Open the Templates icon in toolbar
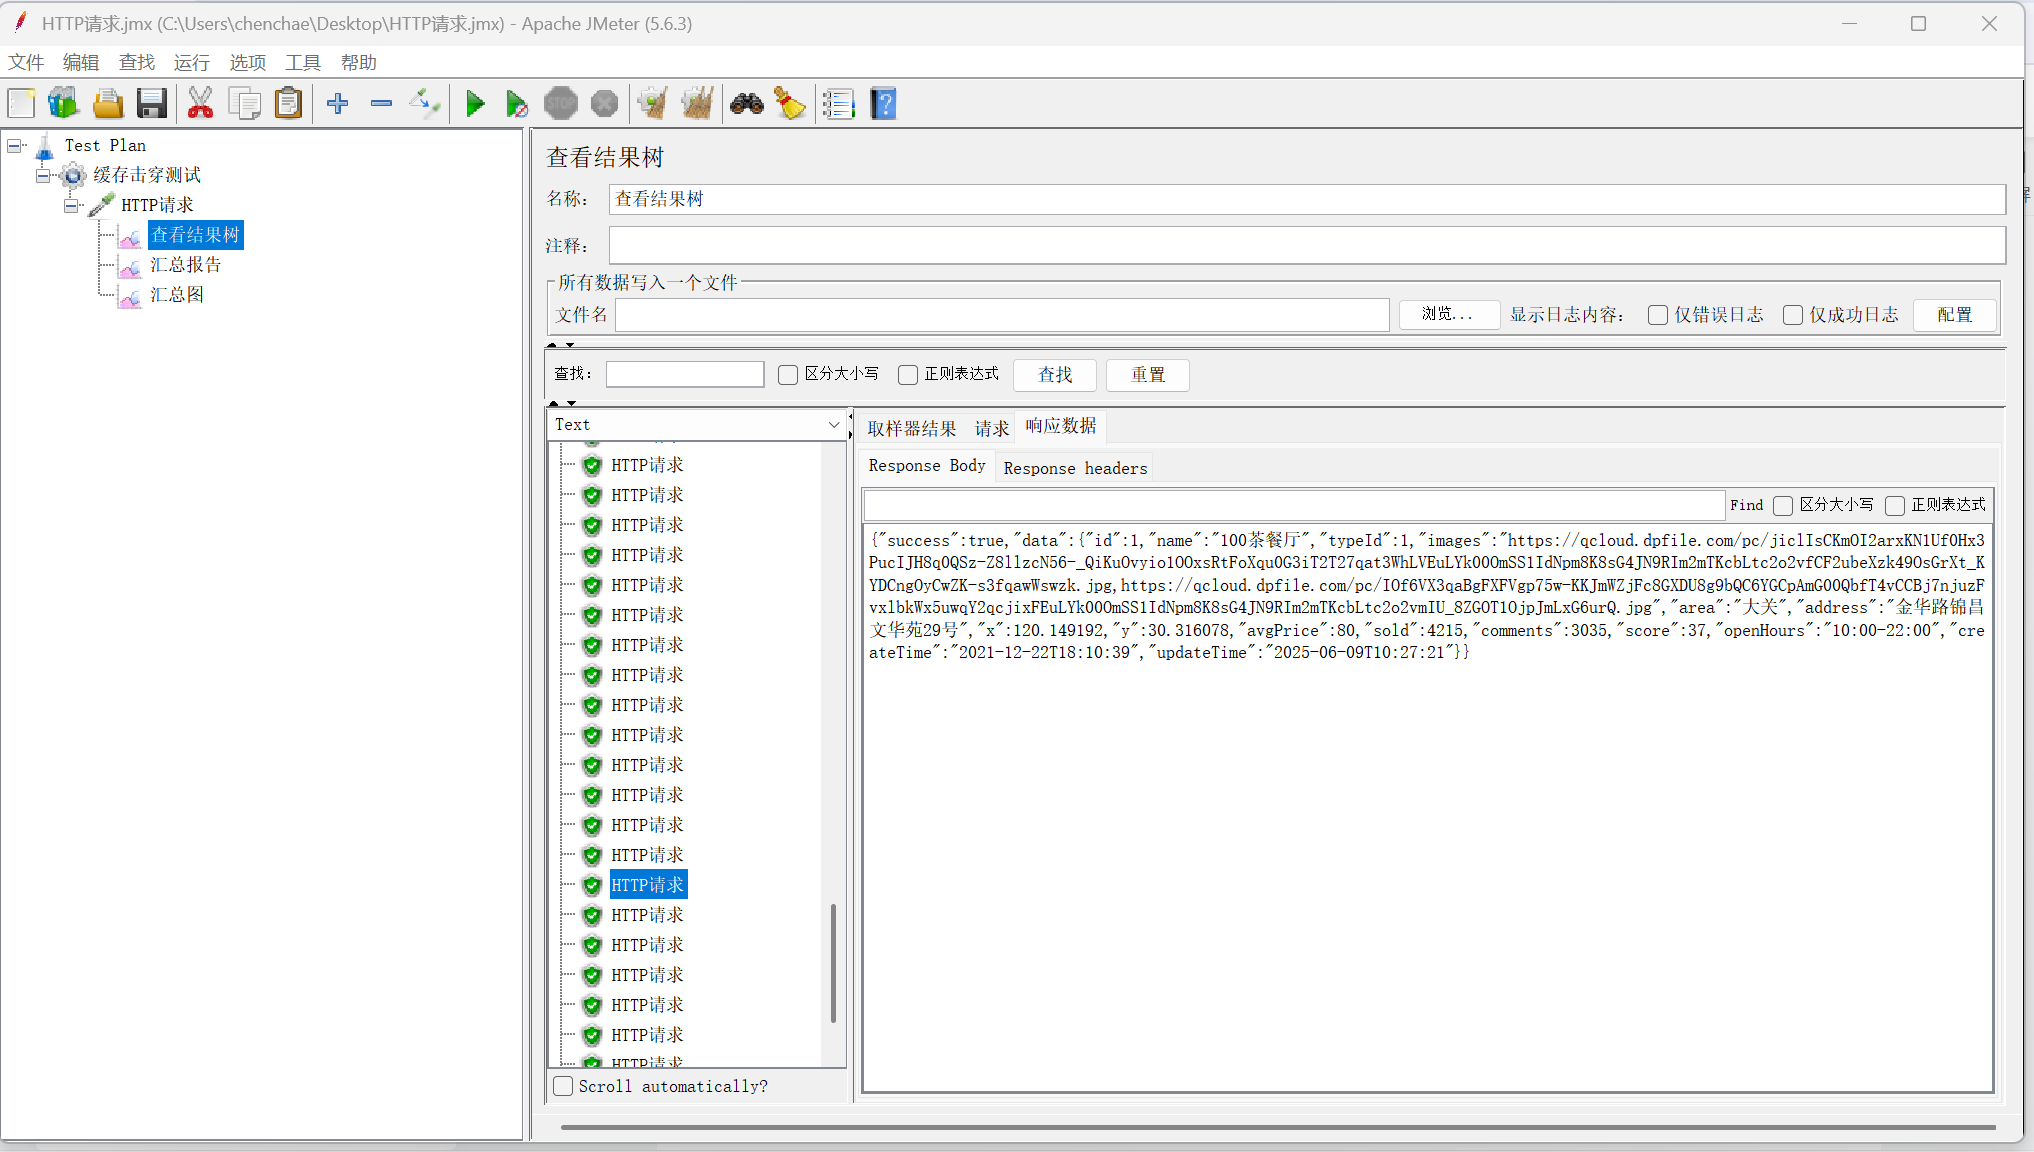Image resolution: width=2034 pixels, height=1152 pixels. coord(63,103)
